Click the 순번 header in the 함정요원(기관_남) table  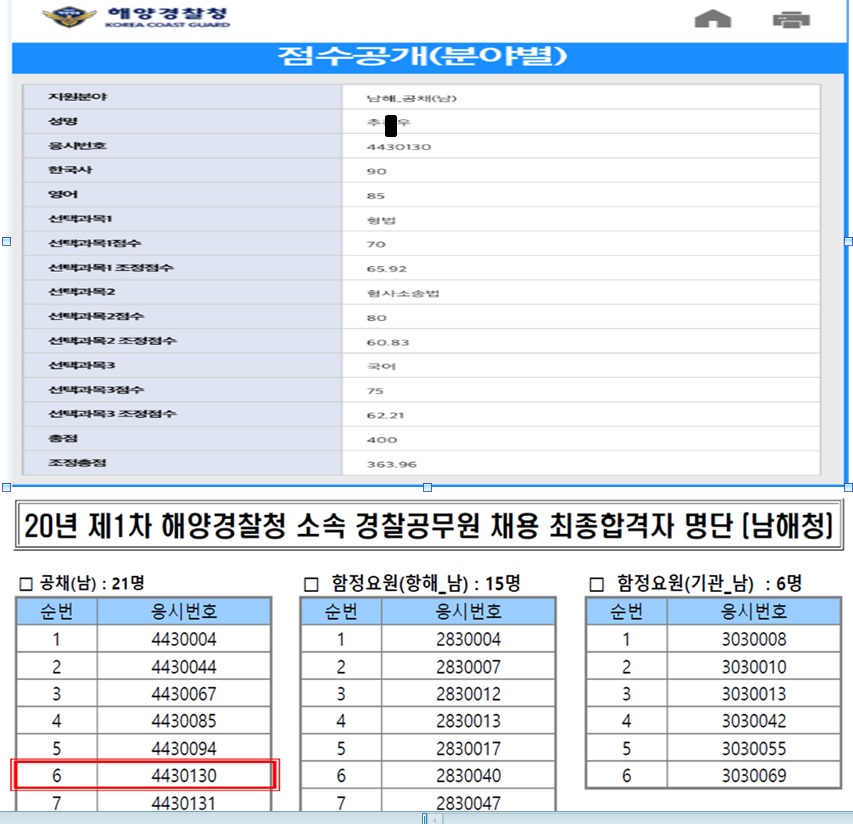pyautogui.click(x=626, y=612)
